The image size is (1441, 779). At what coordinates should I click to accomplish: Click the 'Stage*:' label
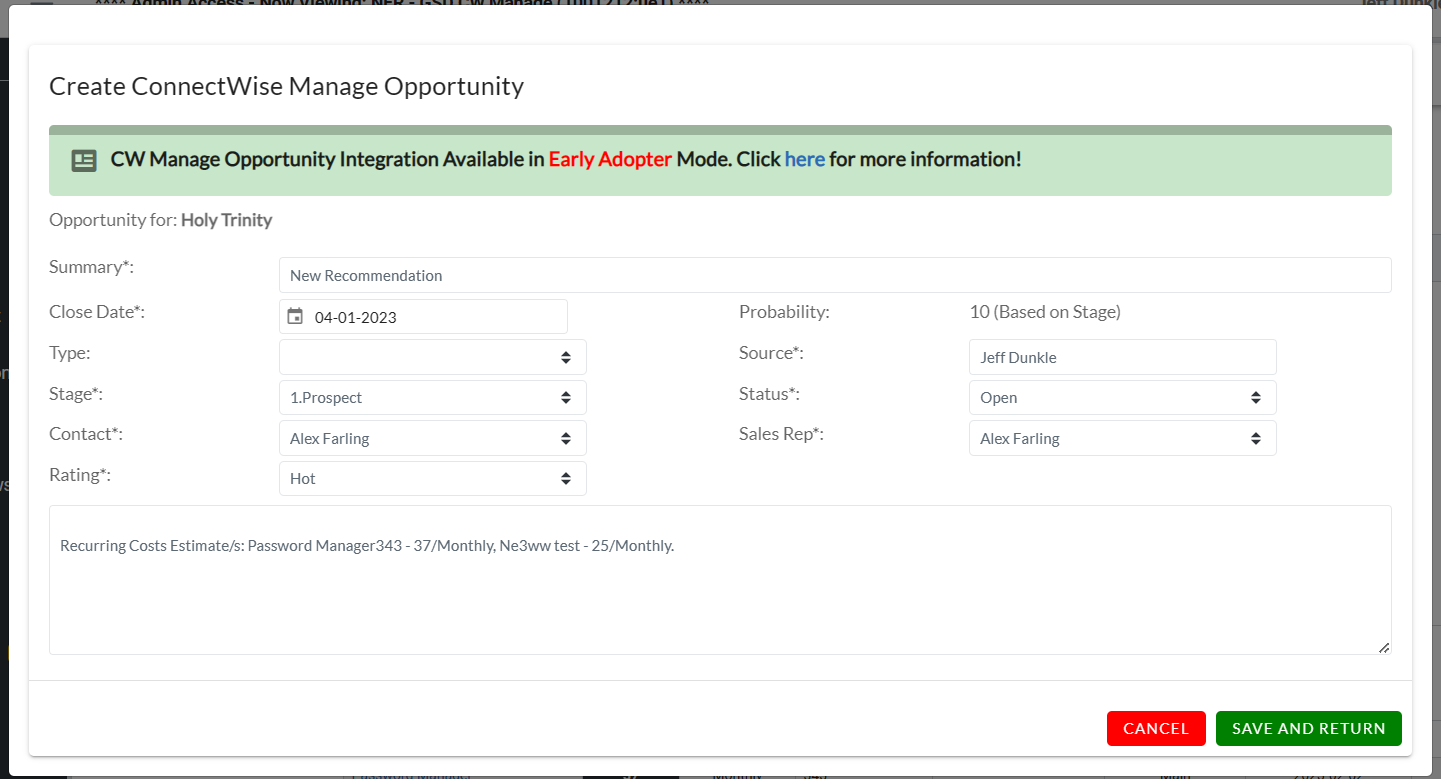76,394
